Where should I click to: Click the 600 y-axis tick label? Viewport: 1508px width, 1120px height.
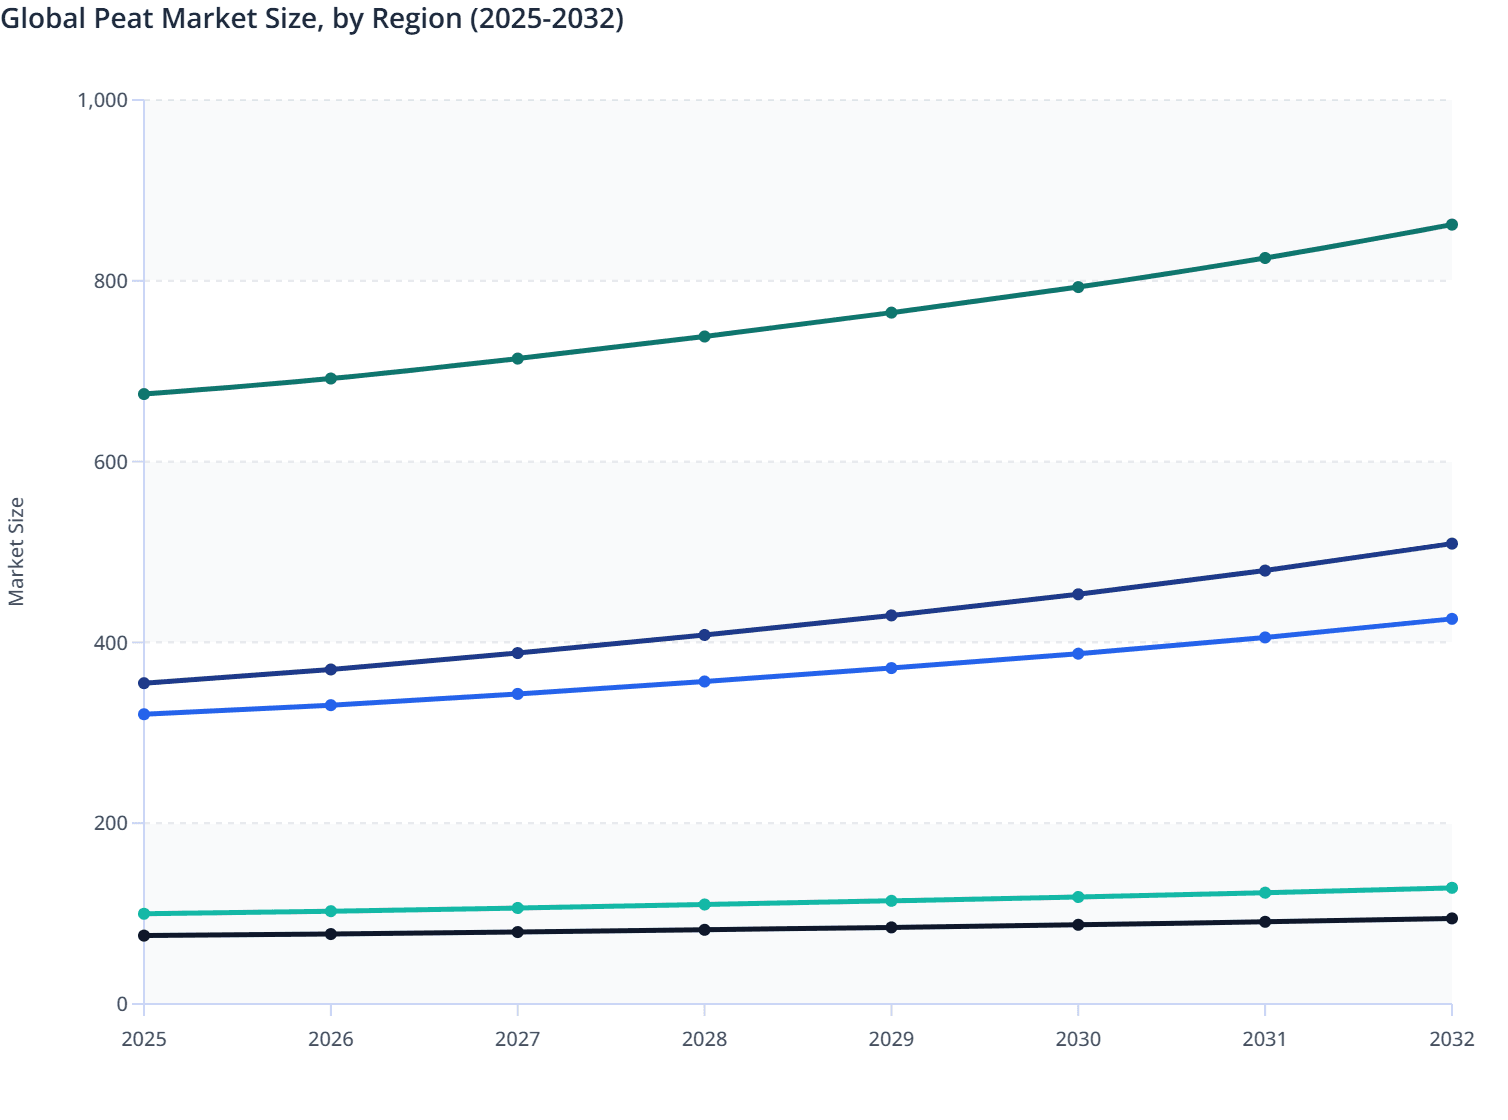111,462
